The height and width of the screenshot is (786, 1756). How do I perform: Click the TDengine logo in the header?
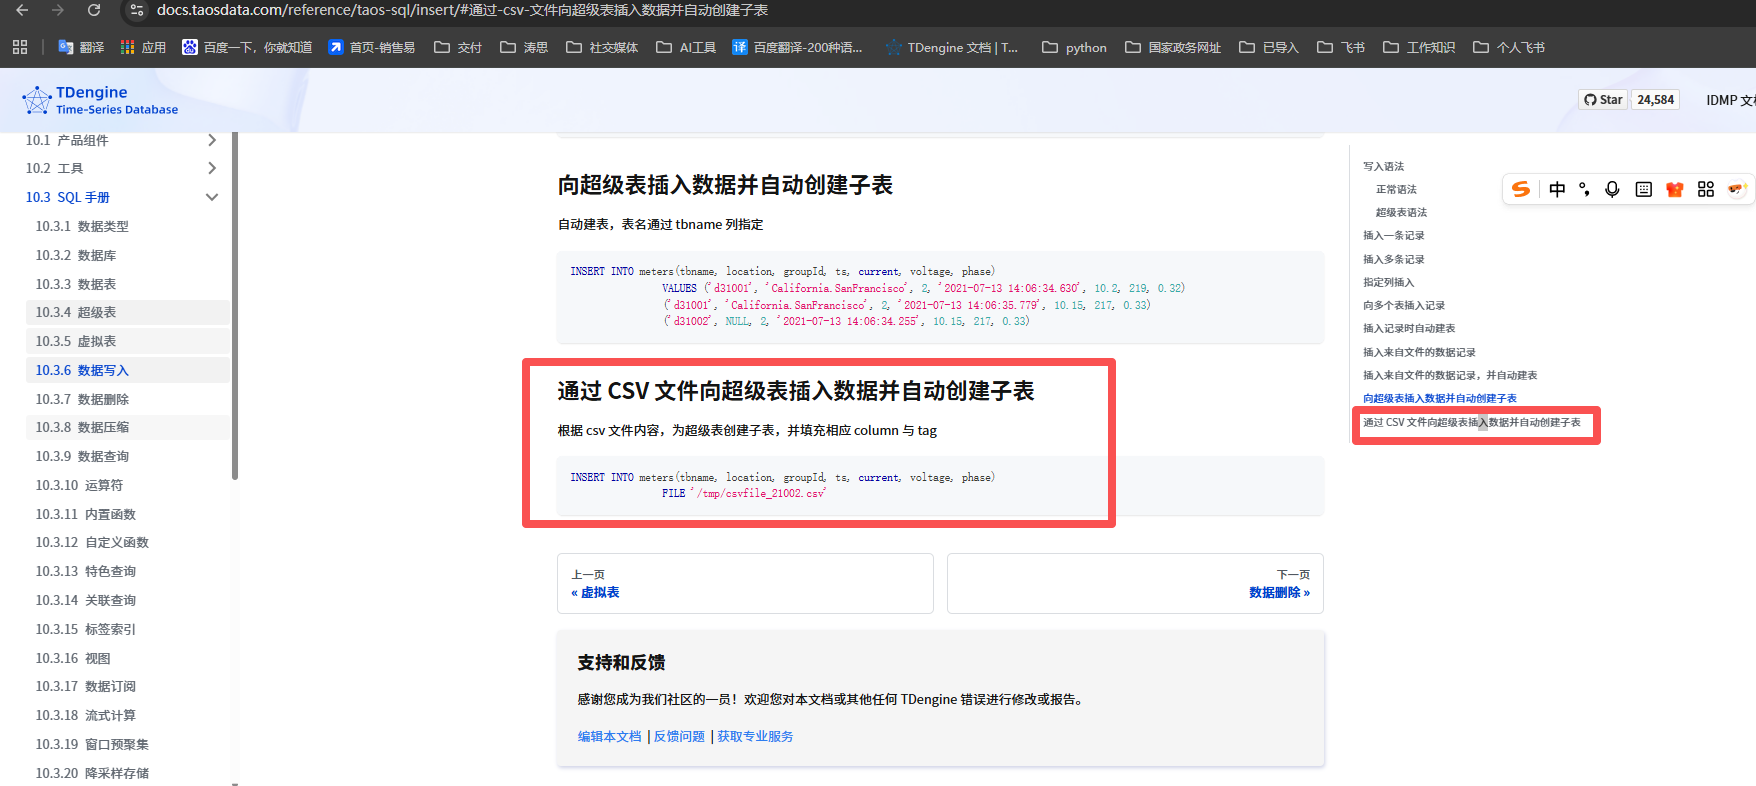[x=100, y=100]
